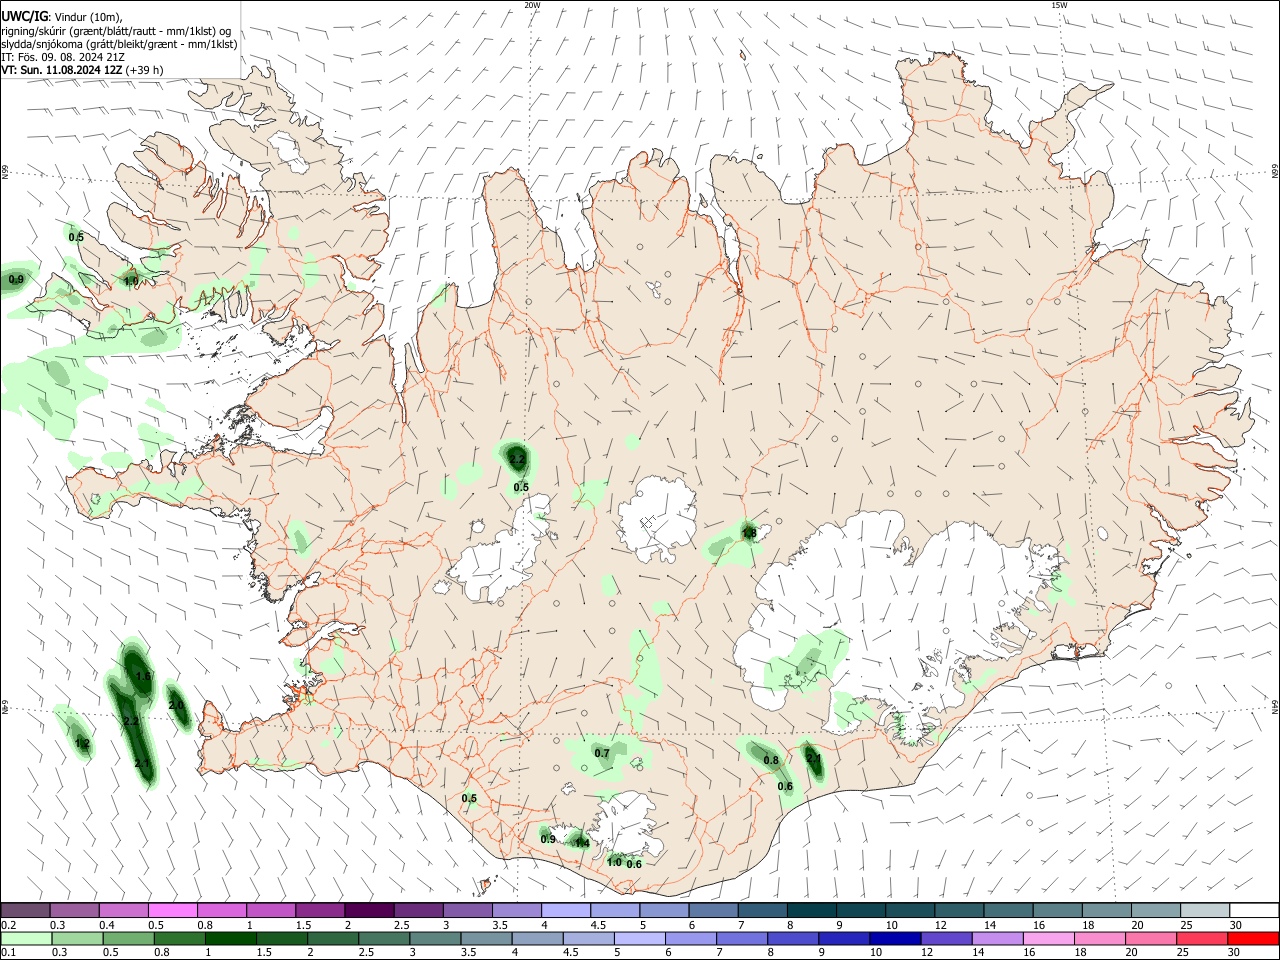Click the 0.8 precipitation value in the southeast
Screen dimensions: 1280x960
[771, 760]
